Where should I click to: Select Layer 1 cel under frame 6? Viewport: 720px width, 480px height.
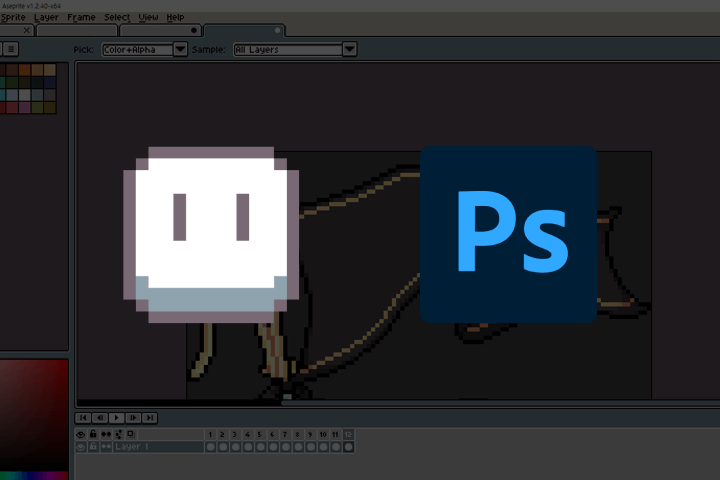click(x=273, y=447)
